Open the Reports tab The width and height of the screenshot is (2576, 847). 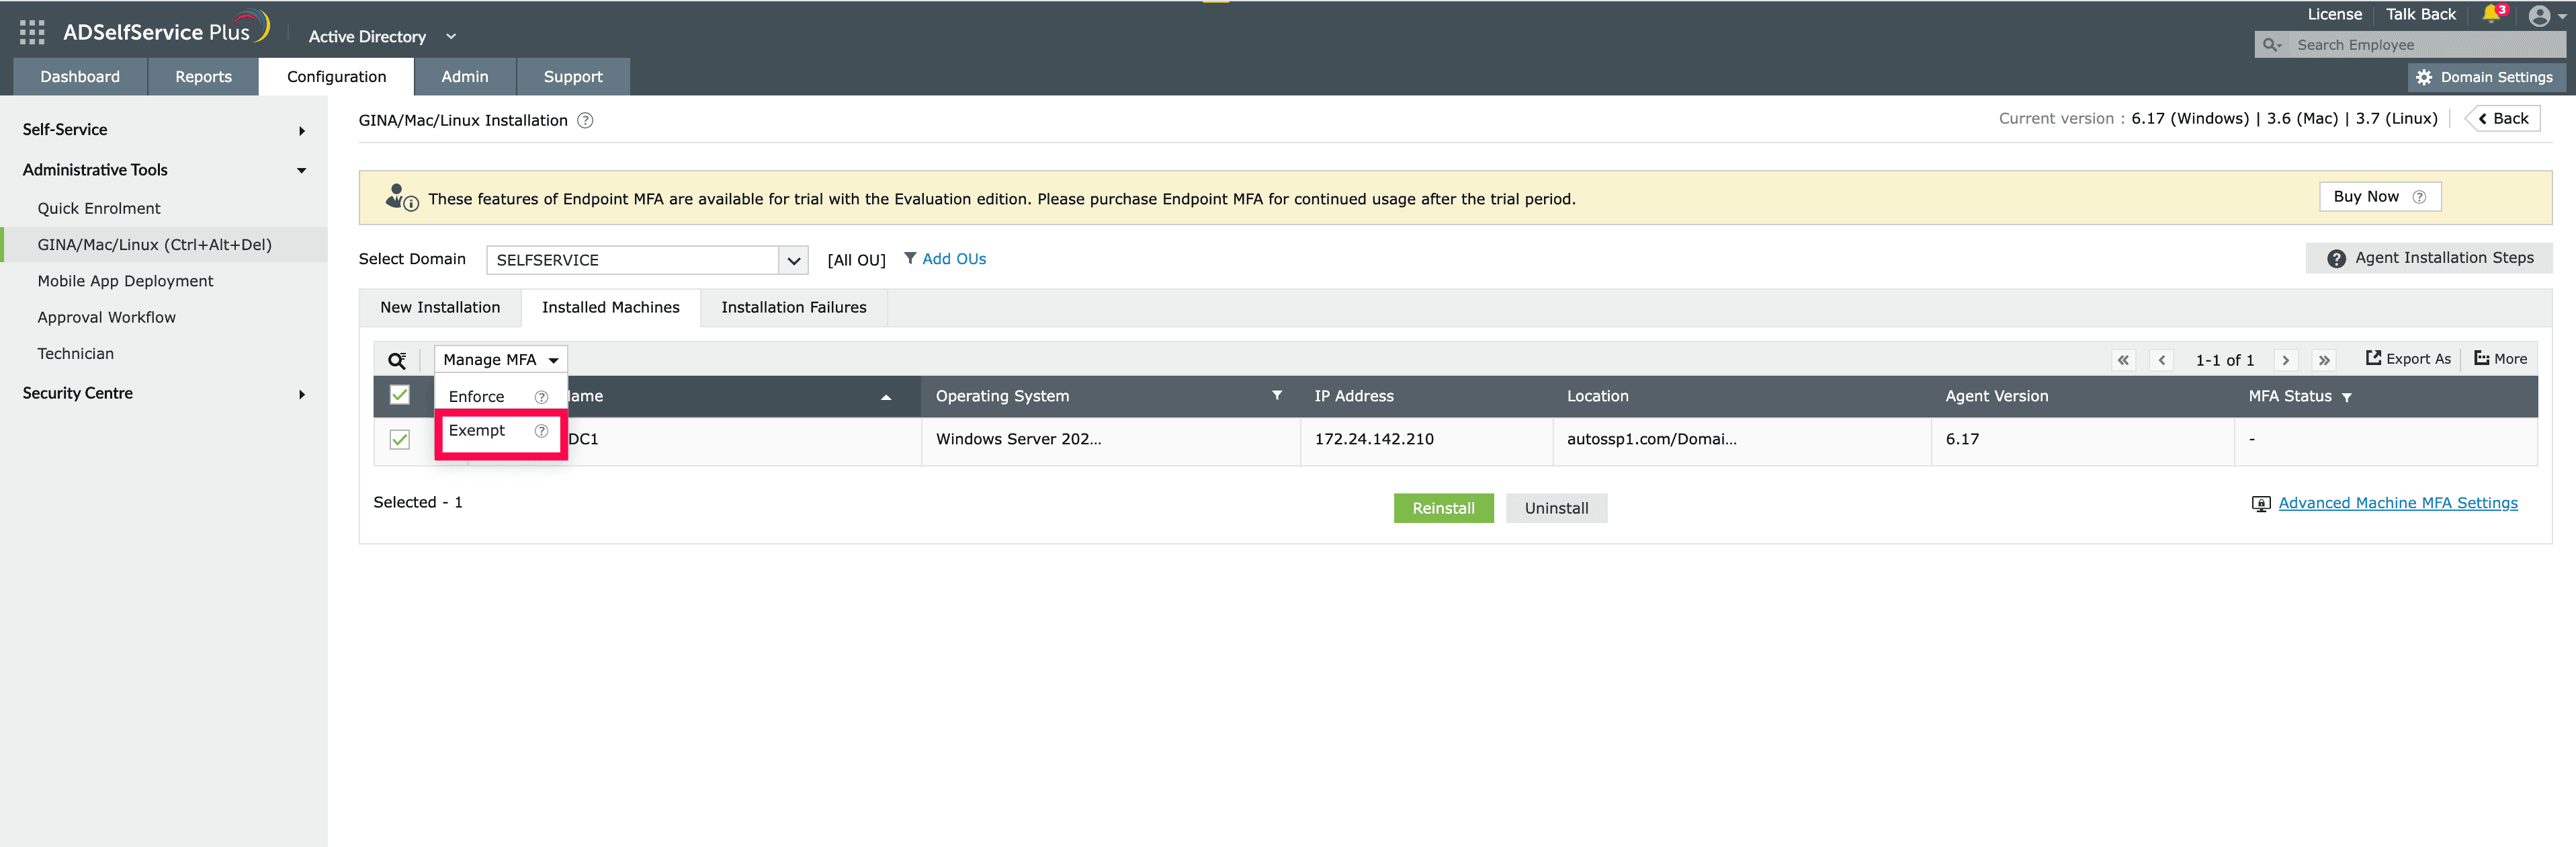point(203,77)
